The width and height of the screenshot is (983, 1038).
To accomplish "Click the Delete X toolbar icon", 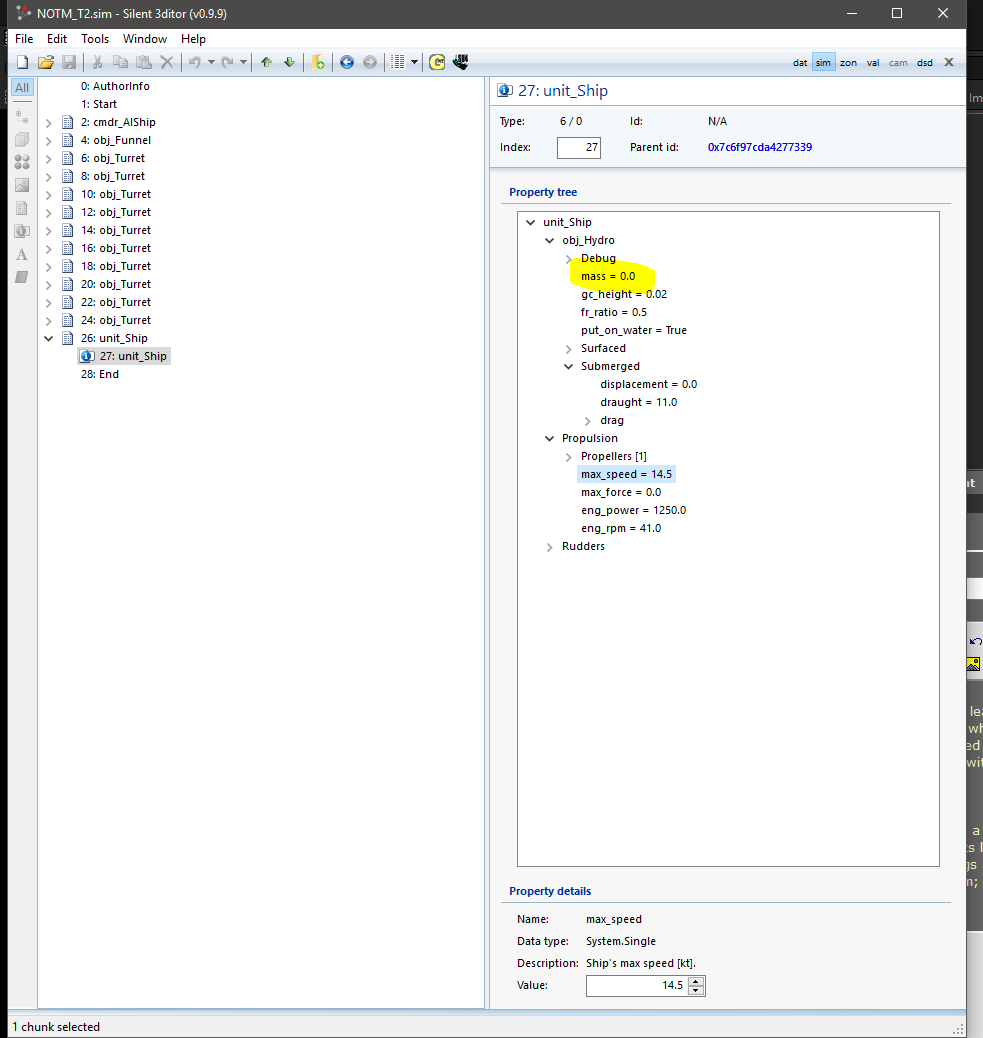I will [167, 62].
